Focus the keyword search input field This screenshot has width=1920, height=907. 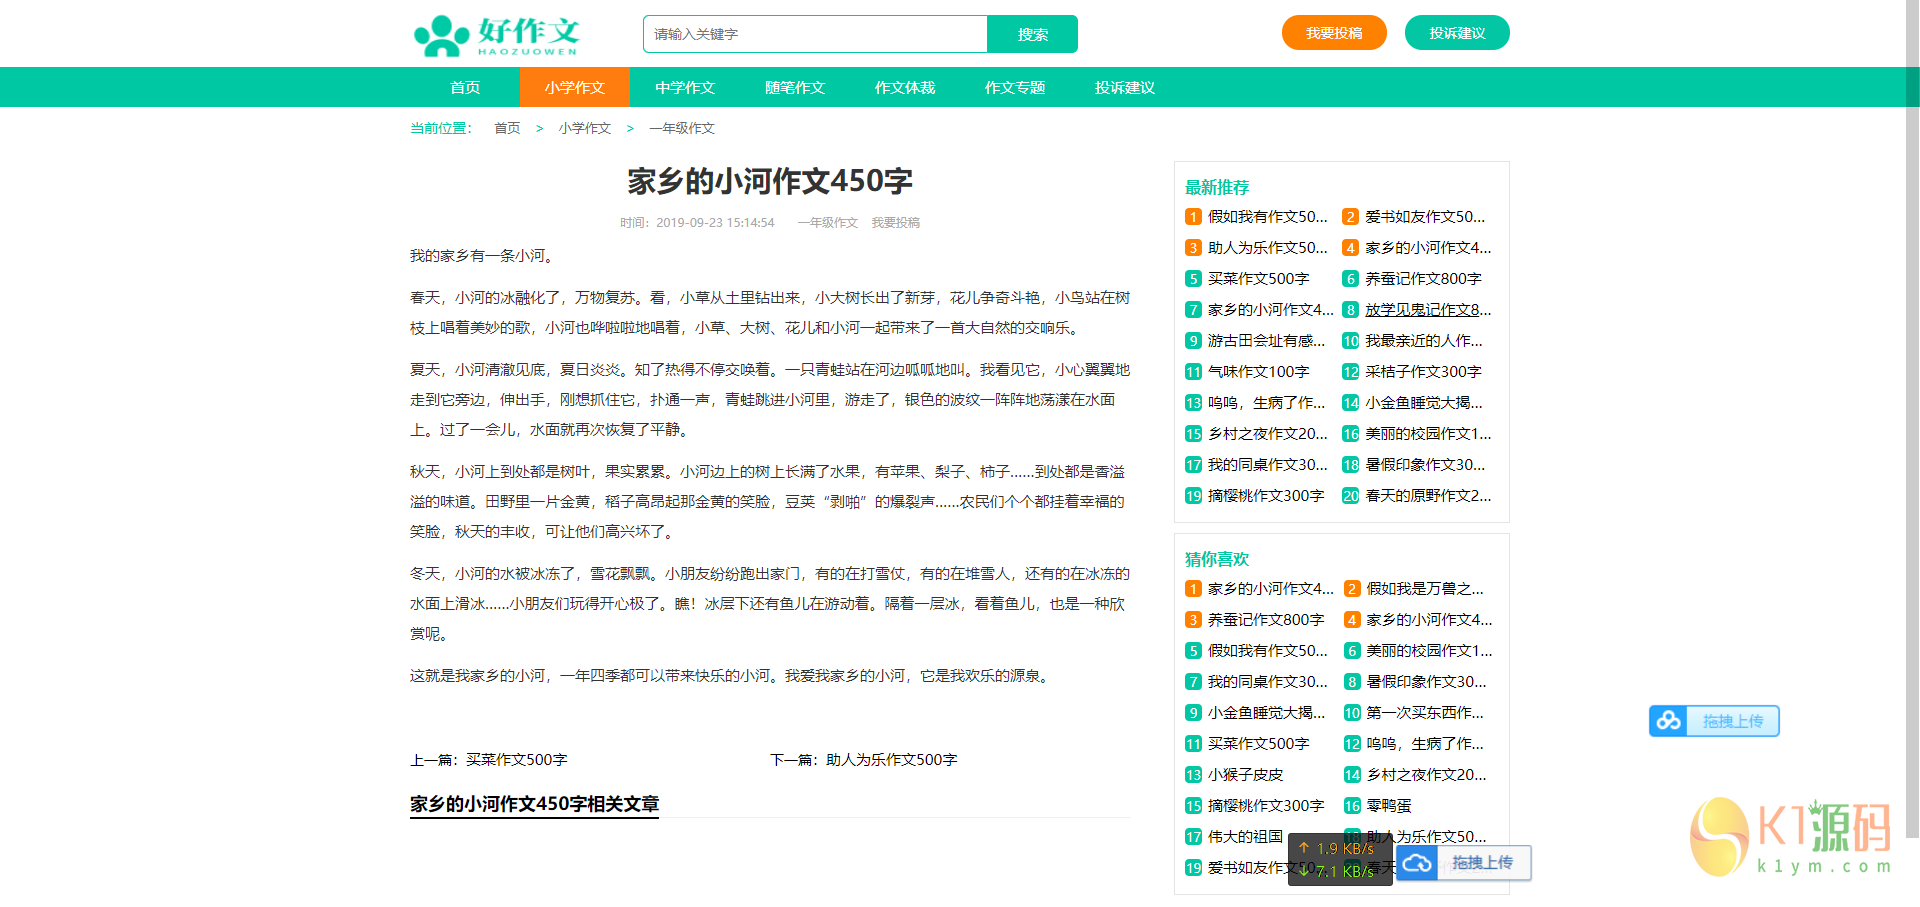[x=814, y=34]
